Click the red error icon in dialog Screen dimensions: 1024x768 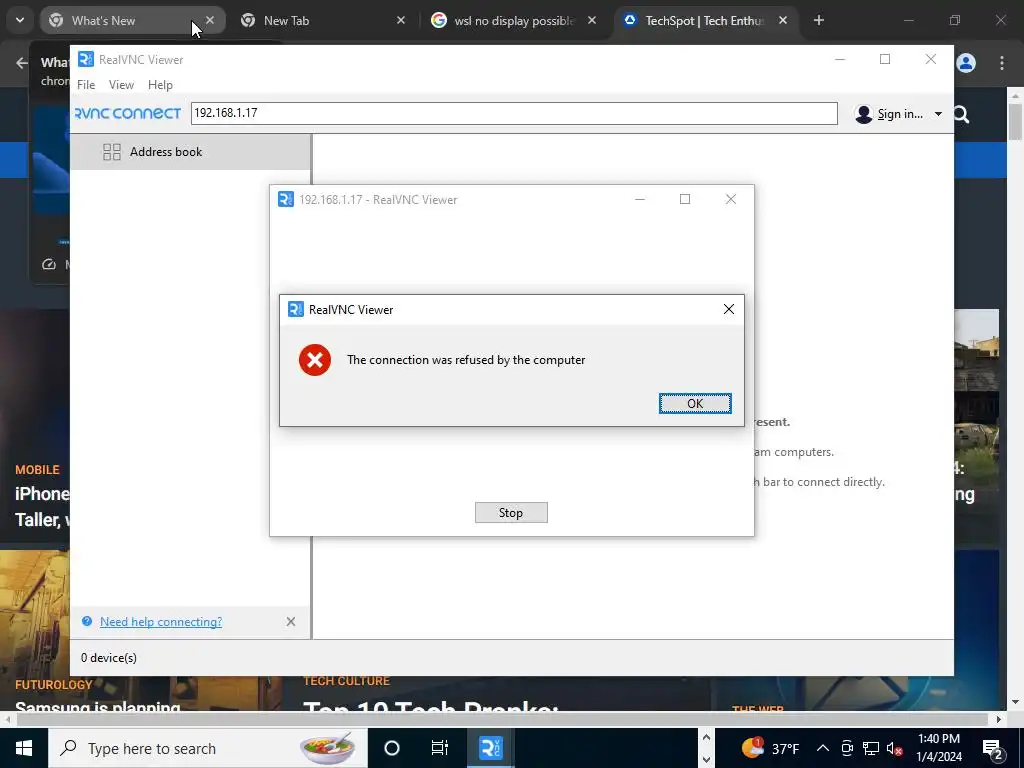coord(315,360)
